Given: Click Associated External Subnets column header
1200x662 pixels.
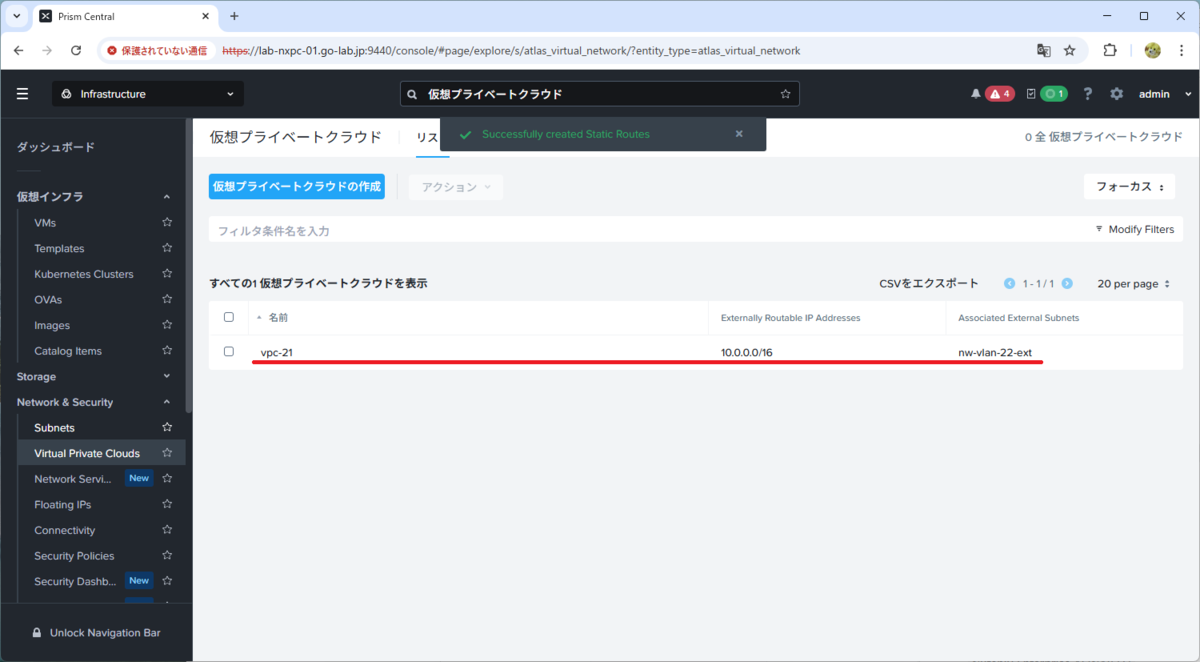Looking at the screenshot, I should coord(1018,318).
